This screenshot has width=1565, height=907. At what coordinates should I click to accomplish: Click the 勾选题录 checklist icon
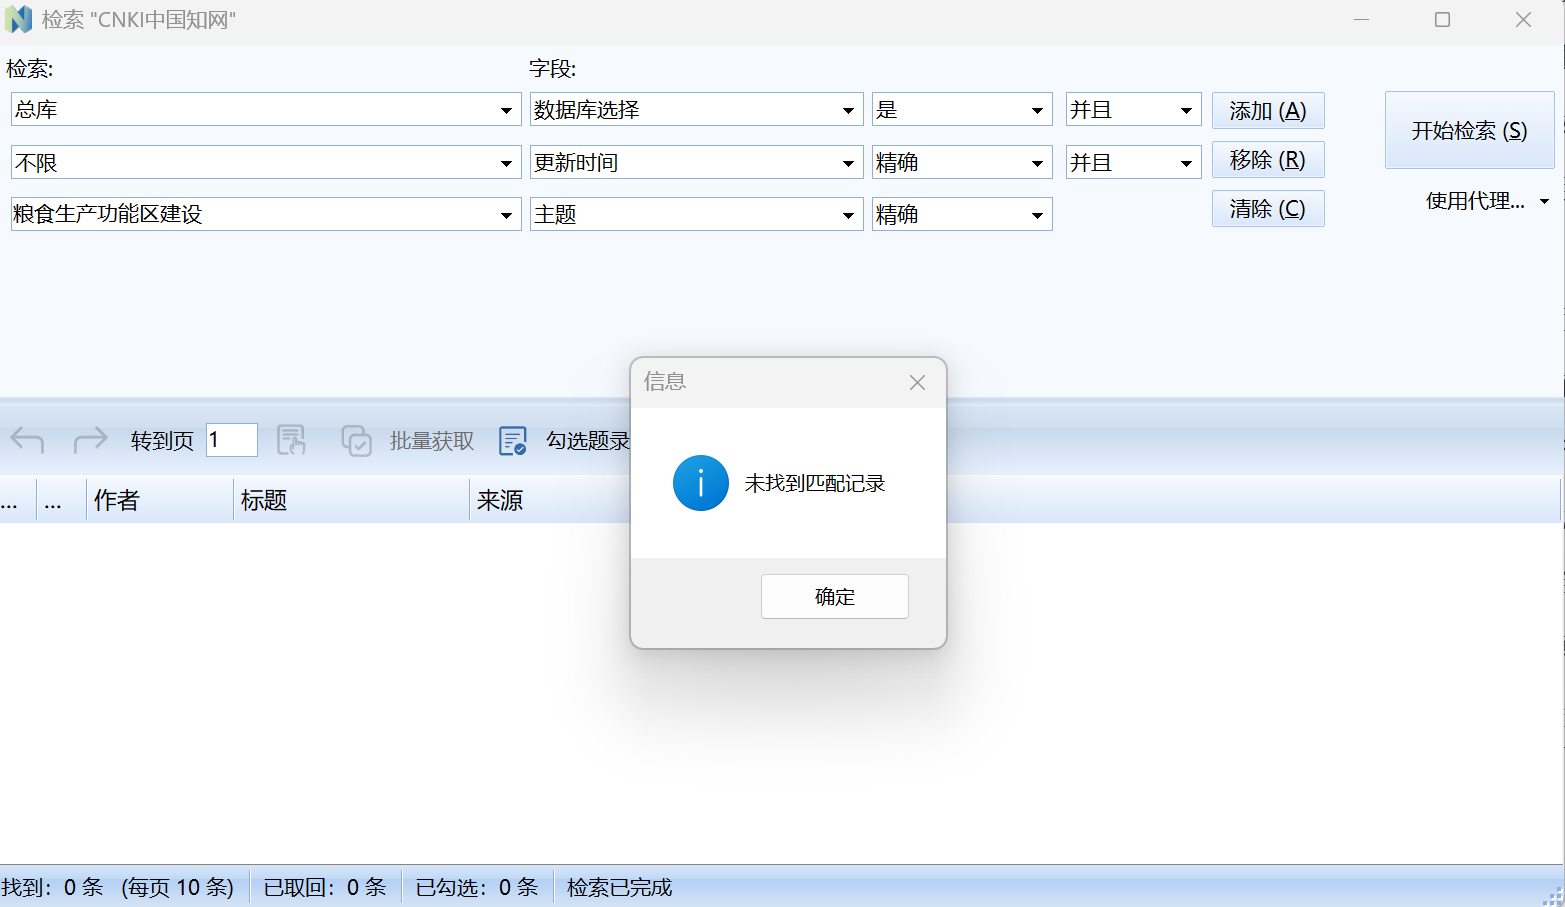(x=513, y=440)
